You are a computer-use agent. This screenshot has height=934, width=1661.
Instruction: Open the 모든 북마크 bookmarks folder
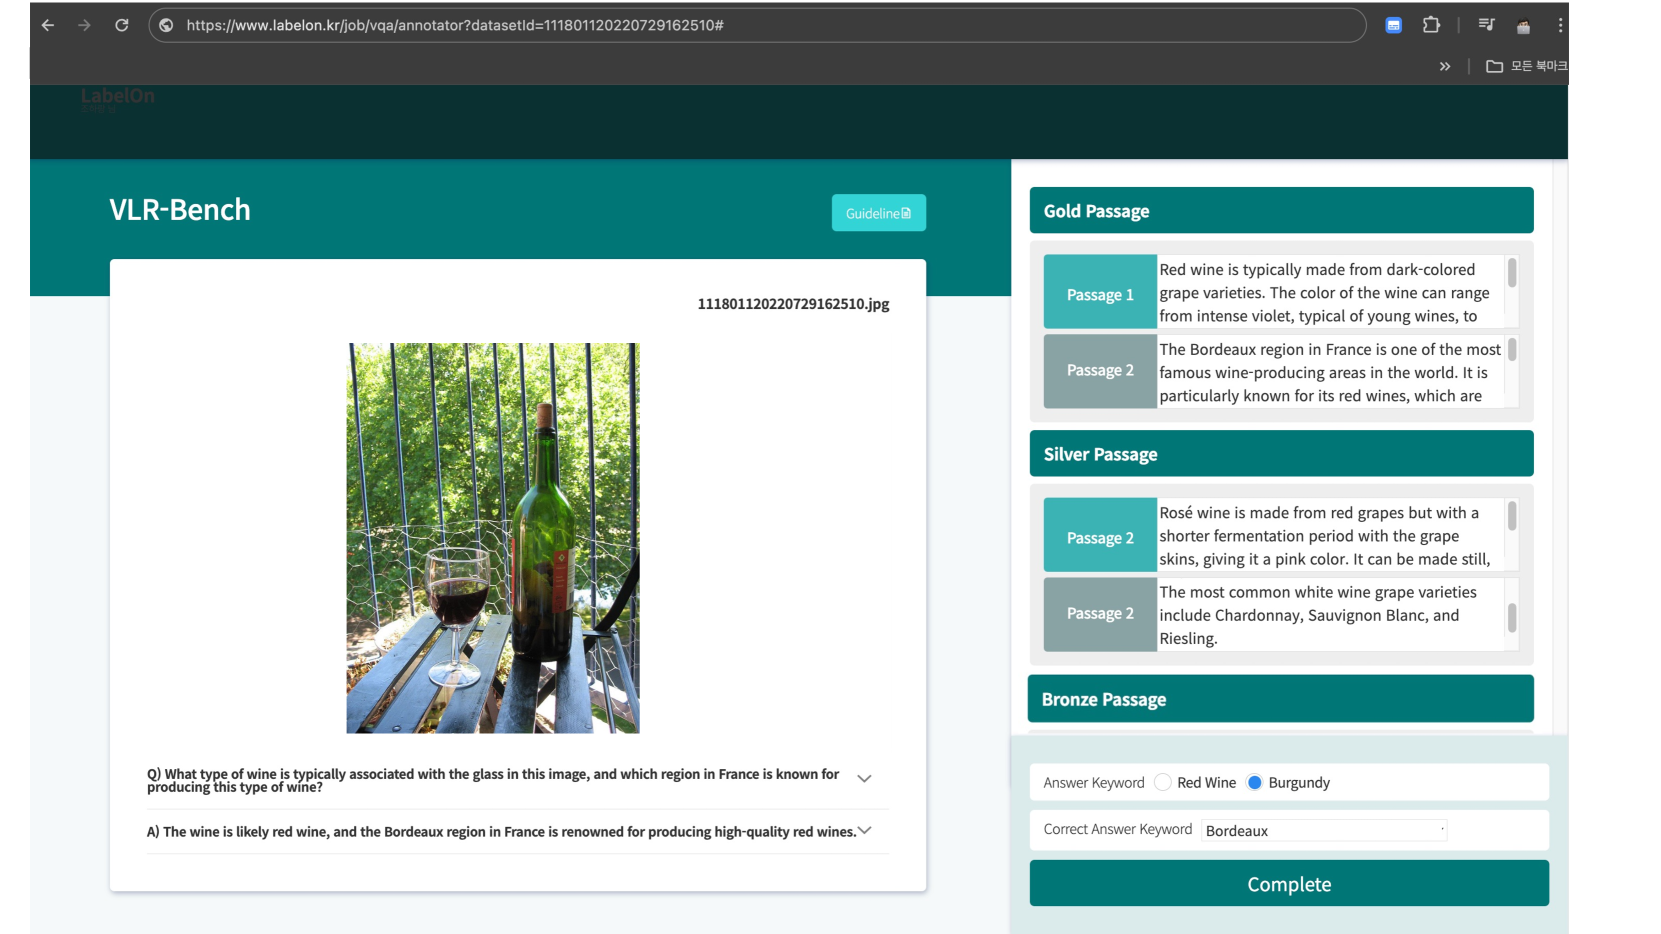point(1527,66)
